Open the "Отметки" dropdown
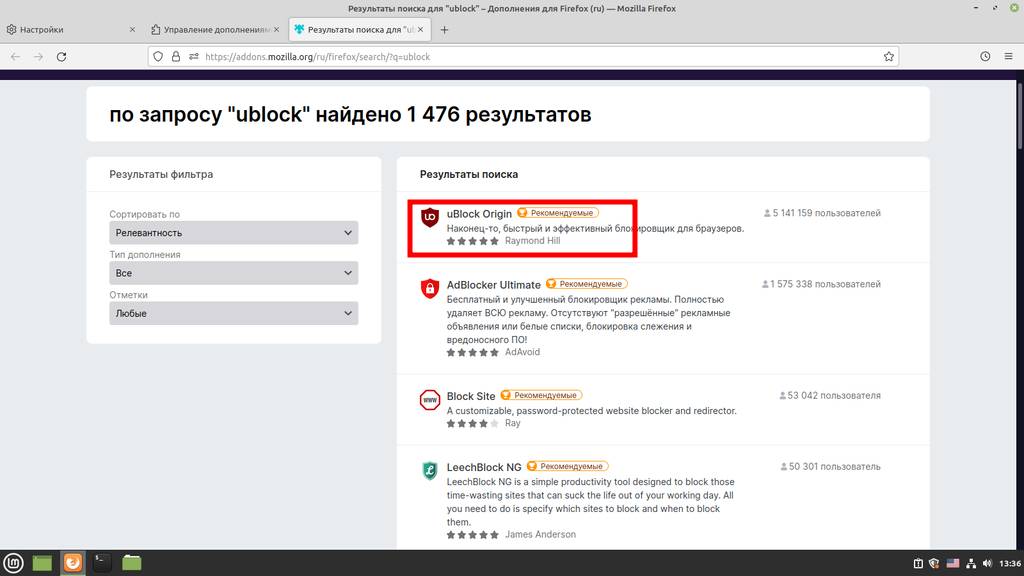The width and height of the screenshot is (1024, 576). 233,313
